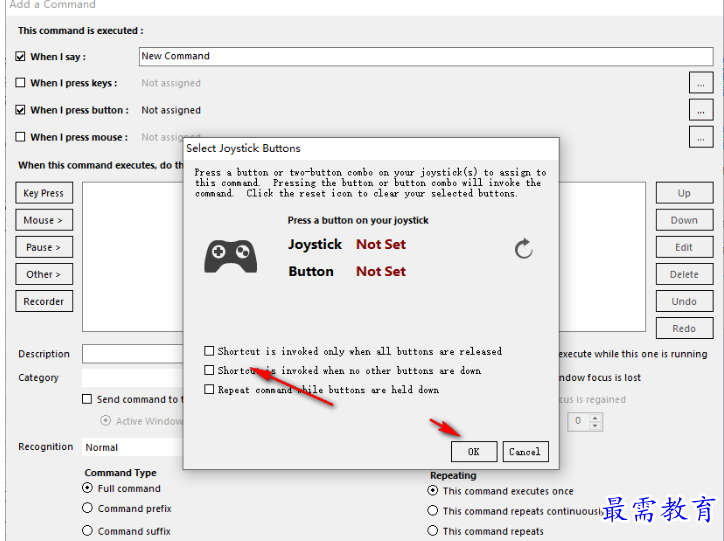Enable the 'Send command to' checkbox
Image resolution: width=724 pixels, height=541 pixels.
click(87, 399)
